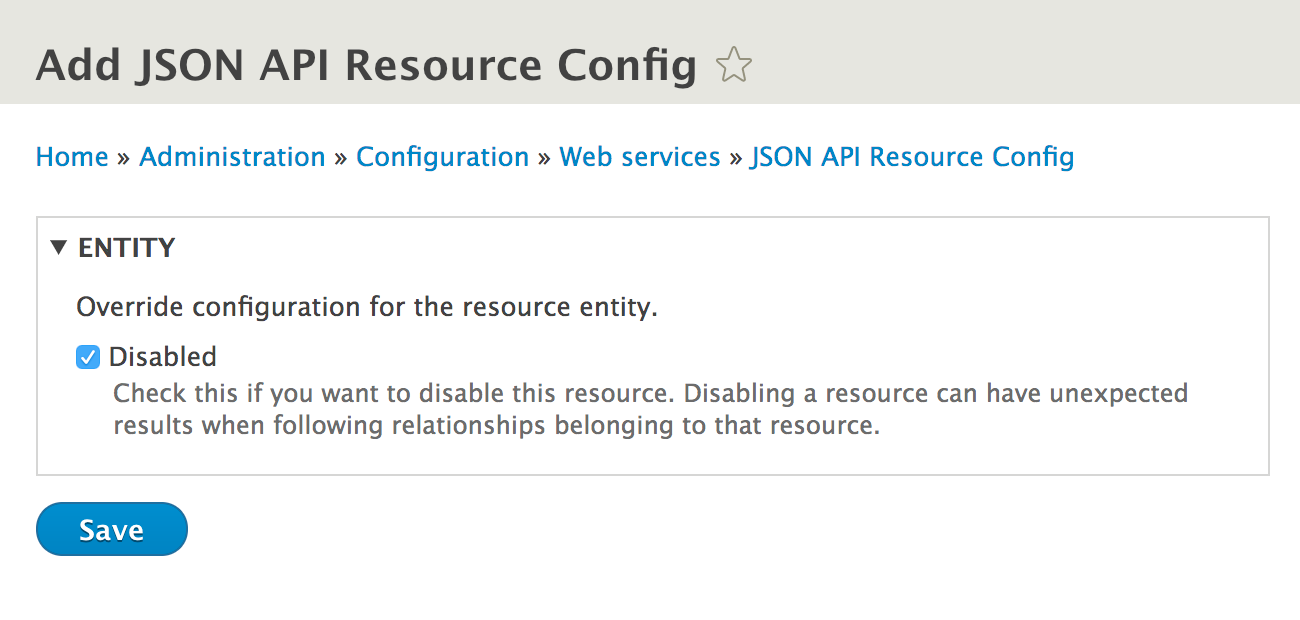The width and height of the screenshot is (1300, 620).
Task: Click the ENTITY section heading text
Action: [x=126, y=248]
